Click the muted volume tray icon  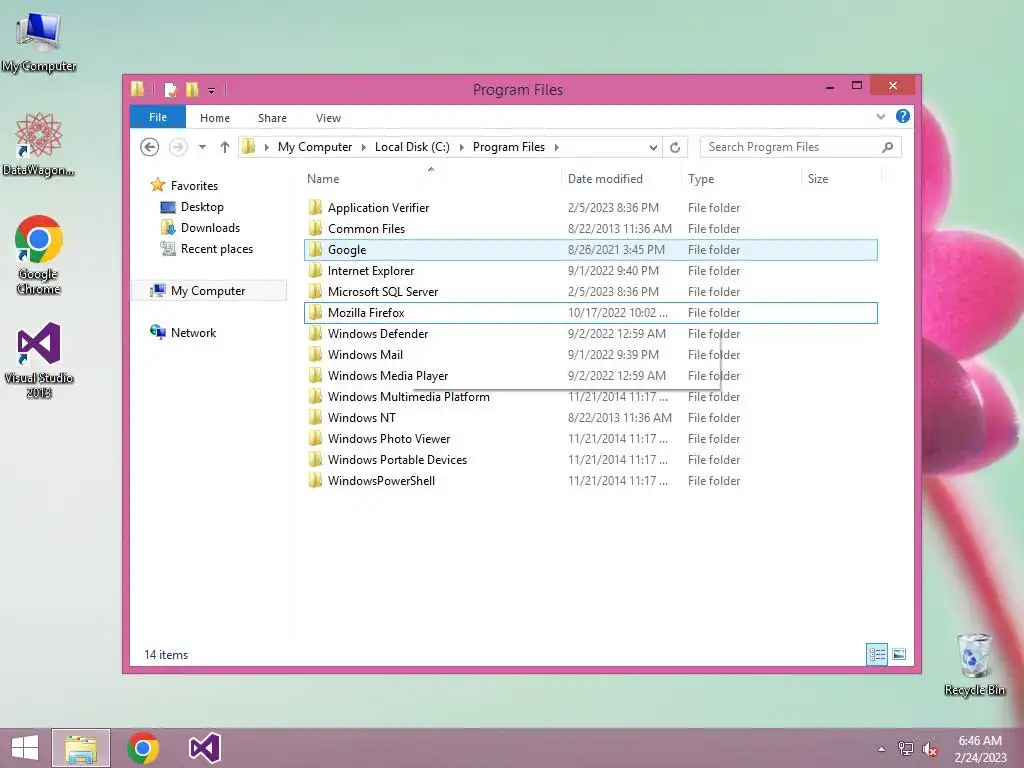930,749
